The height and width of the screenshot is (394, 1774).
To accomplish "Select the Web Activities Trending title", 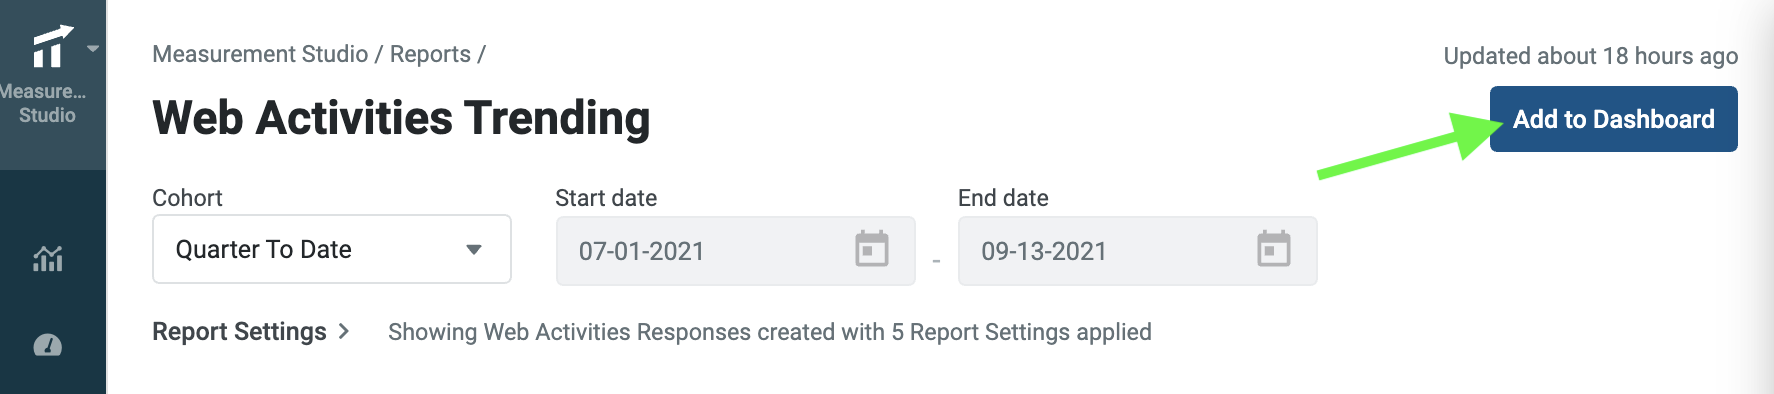I will 401,118.
